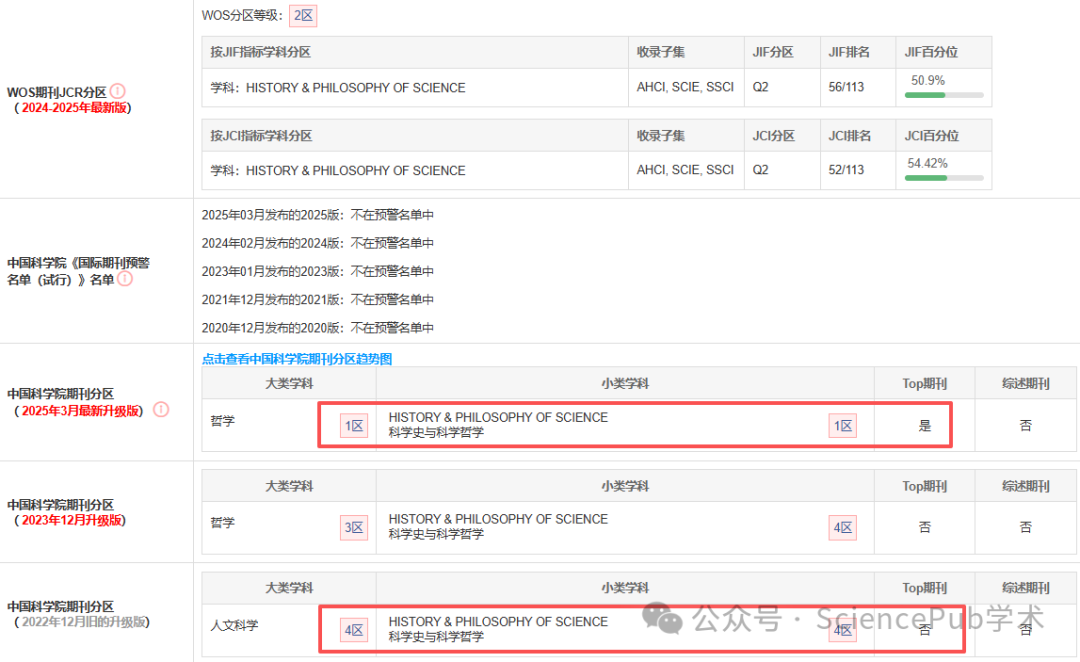
Task: Click the JIF百分位 50.9% progress bar
Action: (944, 95)
